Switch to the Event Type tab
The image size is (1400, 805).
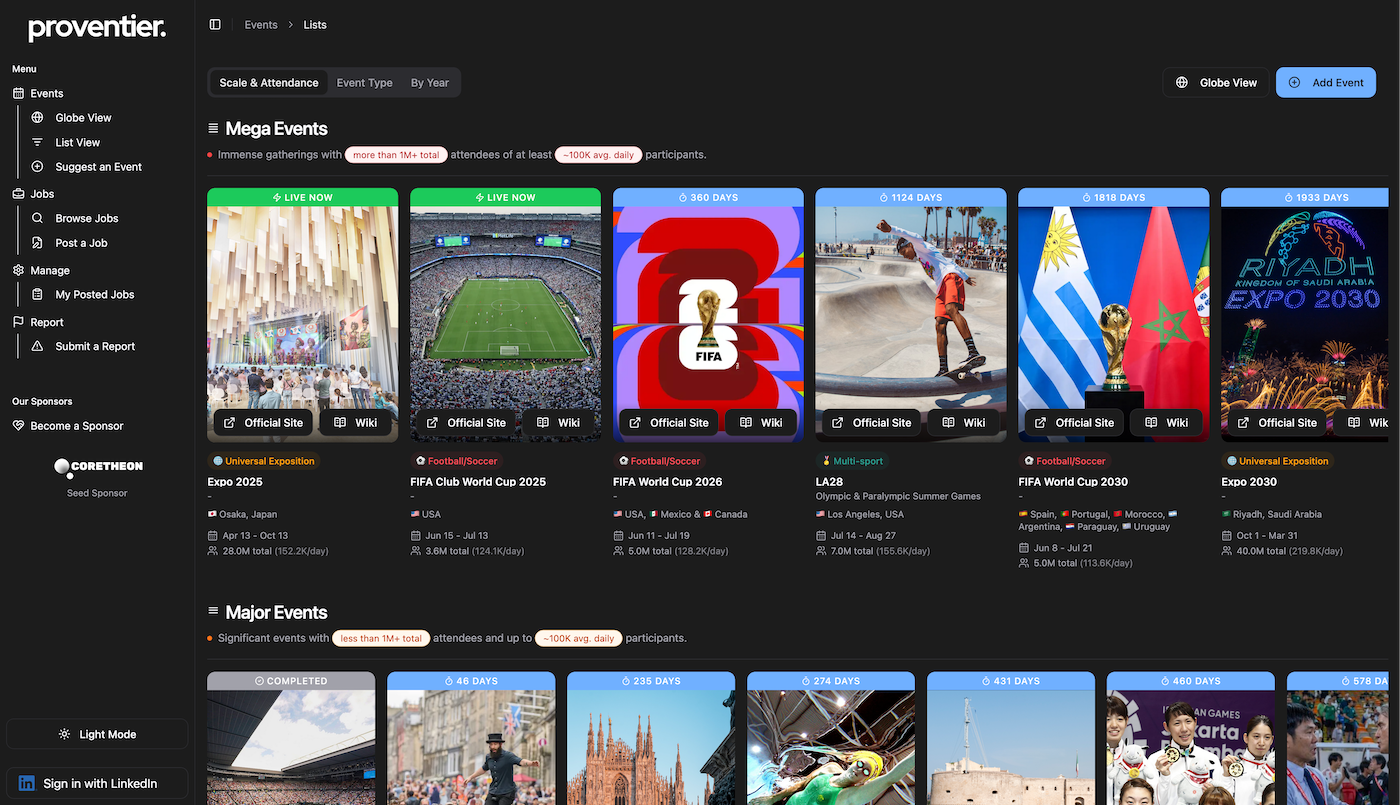364,83
